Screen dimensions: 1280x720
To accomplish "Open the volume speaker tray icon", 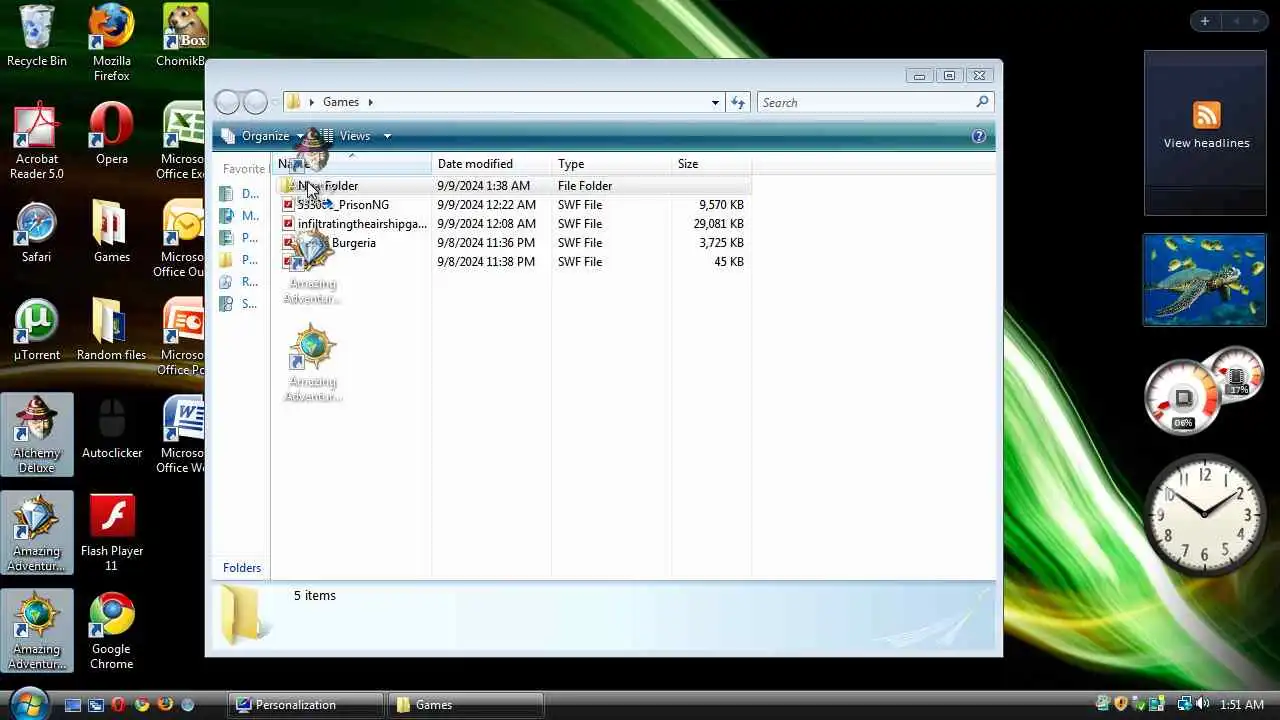I will [1202, 704].
